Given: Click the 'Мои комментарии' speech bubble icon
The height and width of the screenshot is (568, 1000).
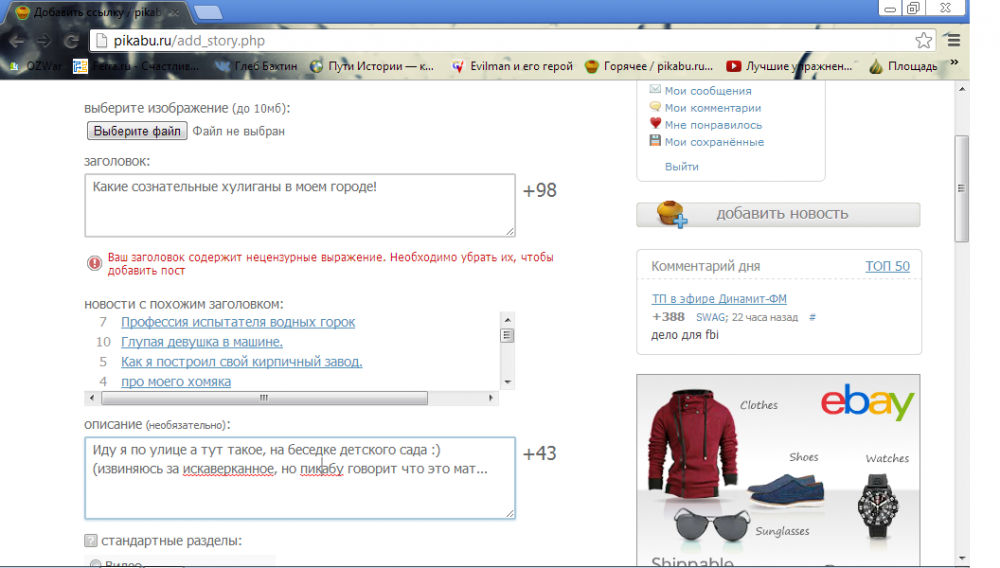Looking at the screenshot, I should coord(656,107).
